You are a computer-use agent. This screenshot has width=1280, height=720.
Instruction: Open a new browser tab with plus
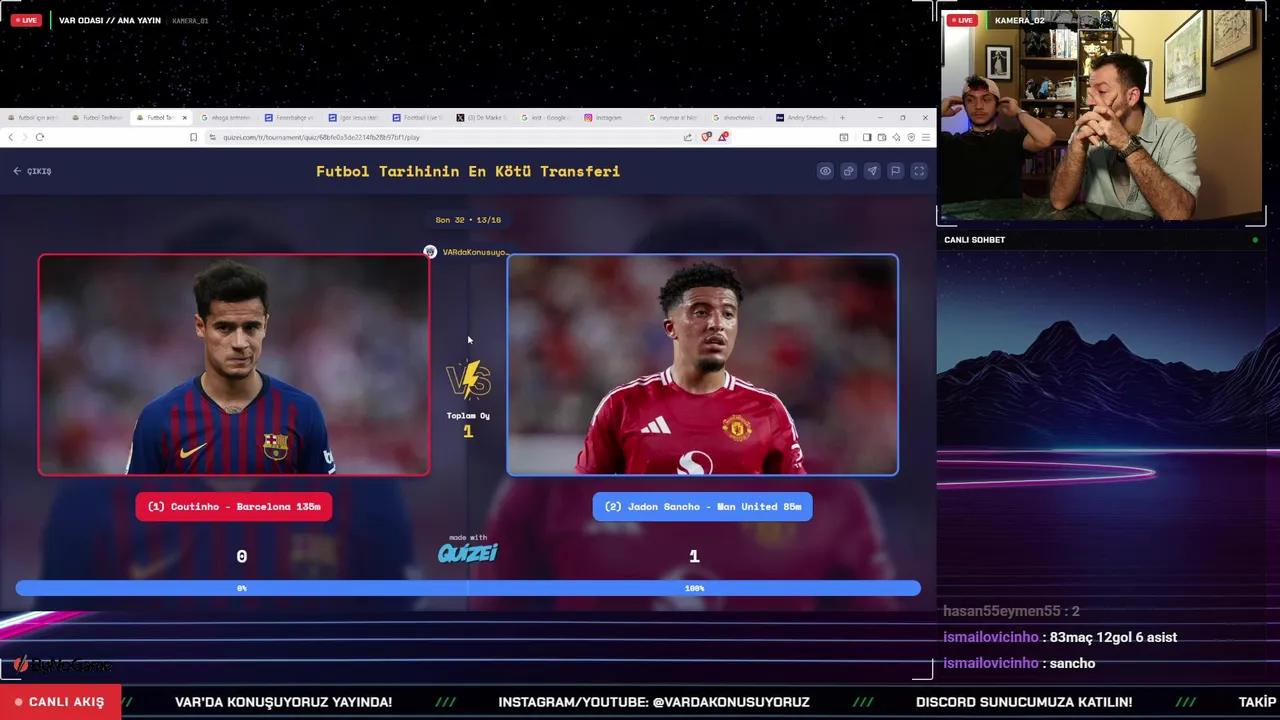[x=843, y=118]
